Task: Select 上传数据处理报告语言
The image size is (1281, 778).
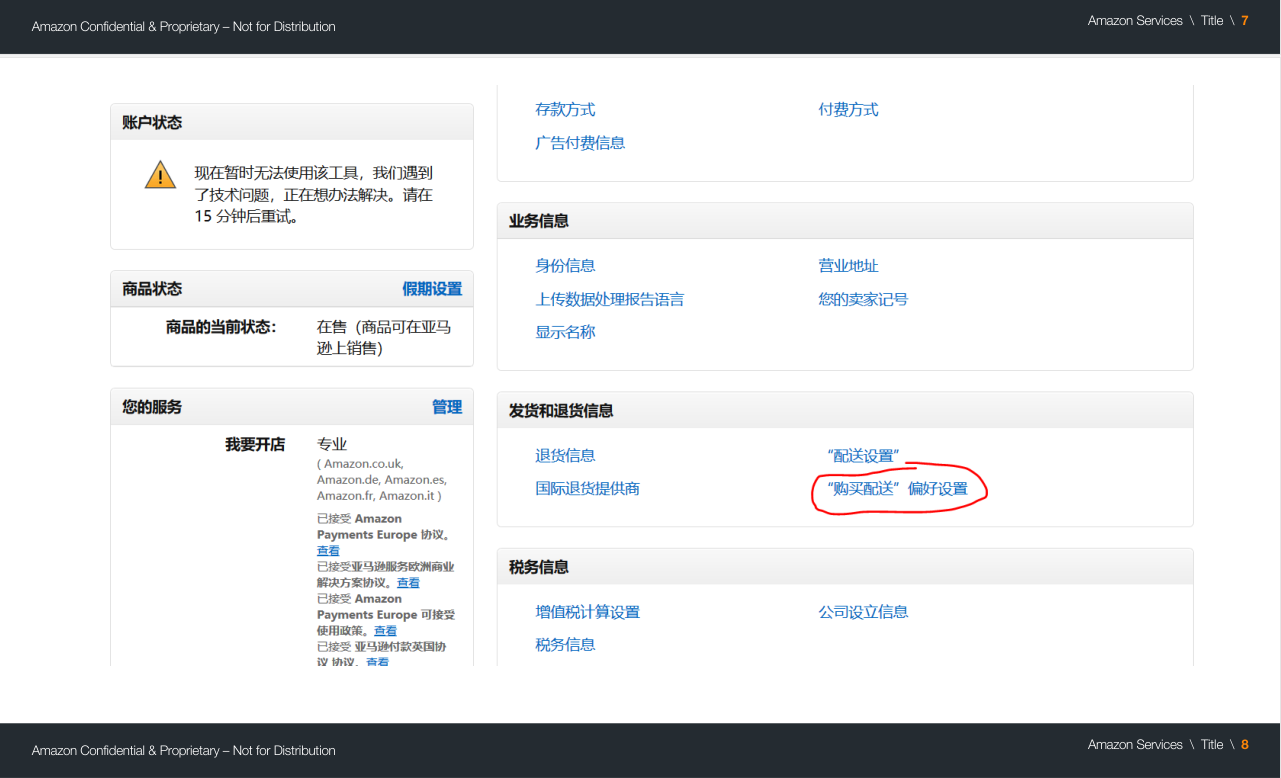Action: pos(609,299)
